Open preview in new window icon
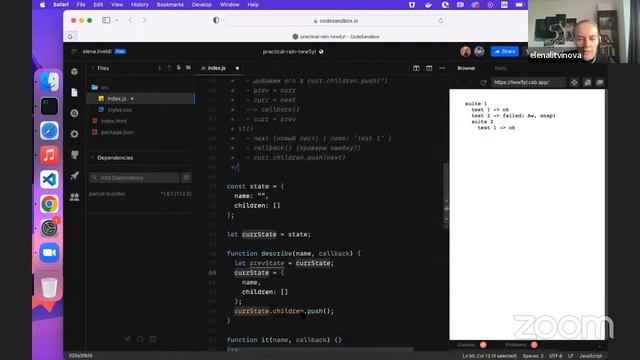Viewport: 640px width, 360px height. click(x=600, y=82)
